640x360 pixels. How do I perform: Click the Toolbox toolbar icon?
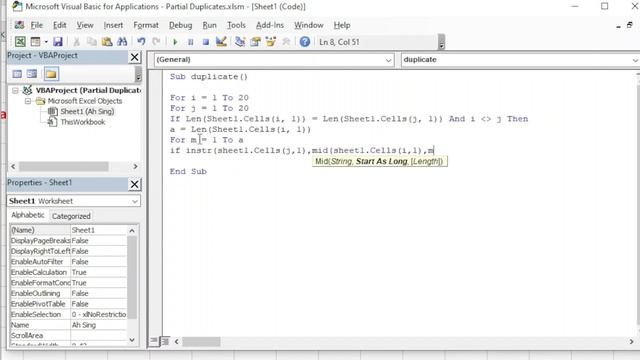click(286, 42)
